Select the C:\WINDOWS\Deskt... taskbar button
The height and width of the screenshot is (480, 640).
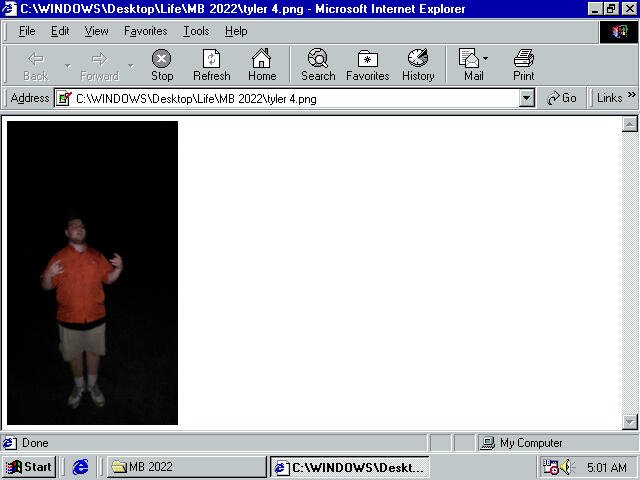click(x=350, y=467)
